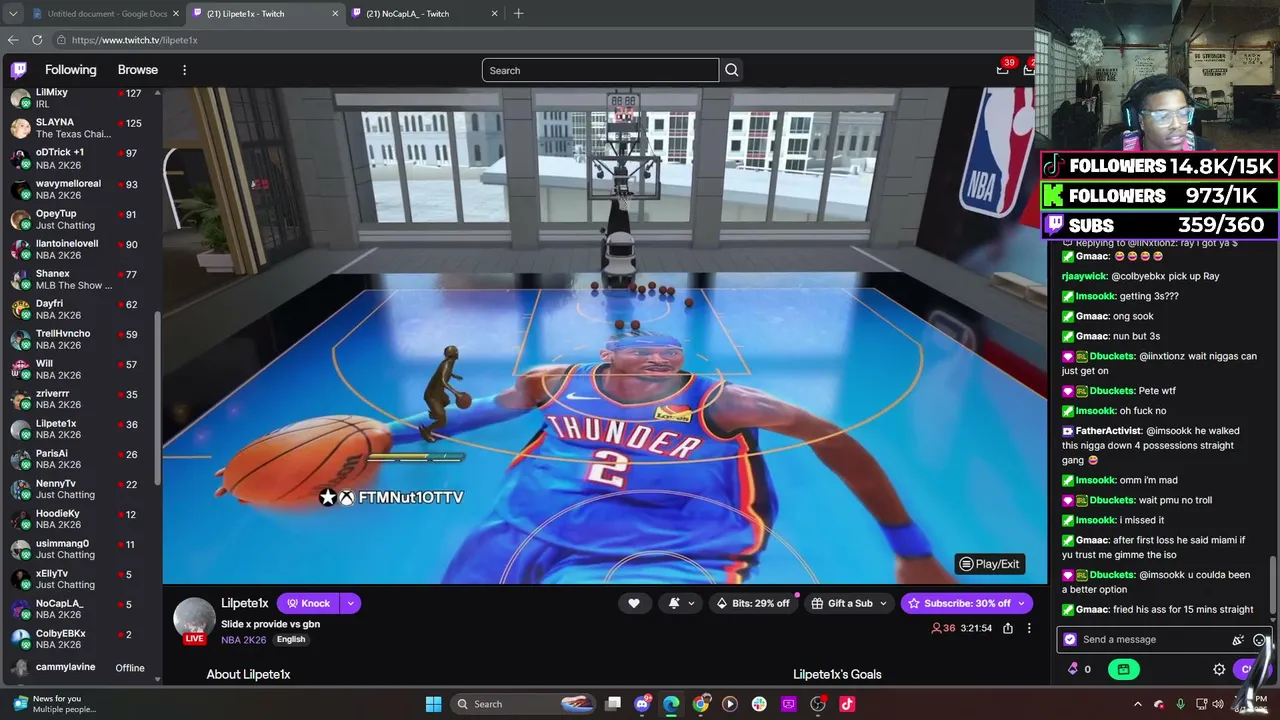
Task: Open OBS Studio from taskbar
Action: tap(818, 704)
